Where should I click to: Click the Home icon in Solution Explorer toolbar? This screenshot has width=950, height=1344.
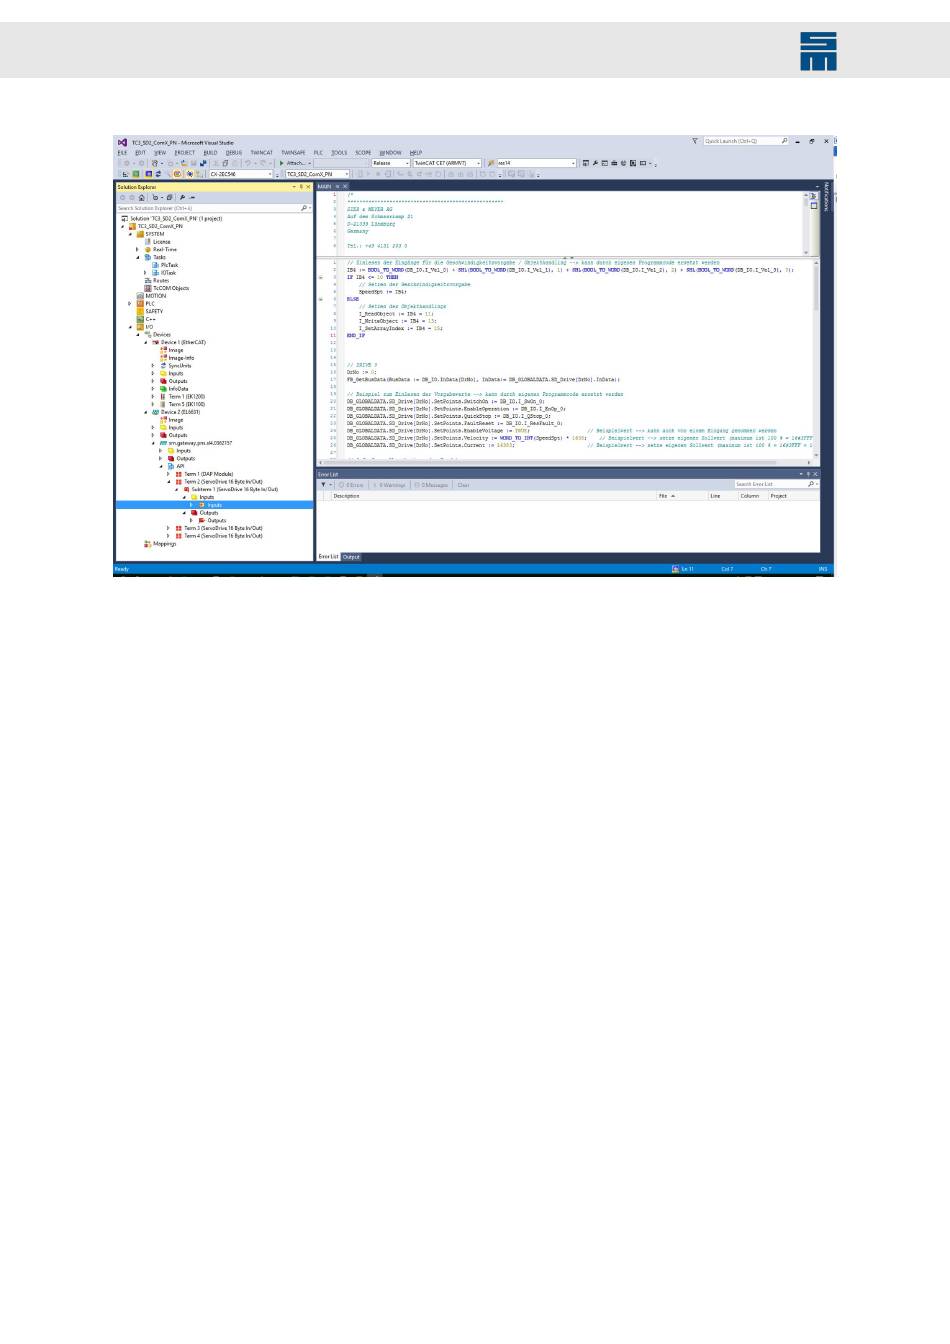click(x=141, y=197)
